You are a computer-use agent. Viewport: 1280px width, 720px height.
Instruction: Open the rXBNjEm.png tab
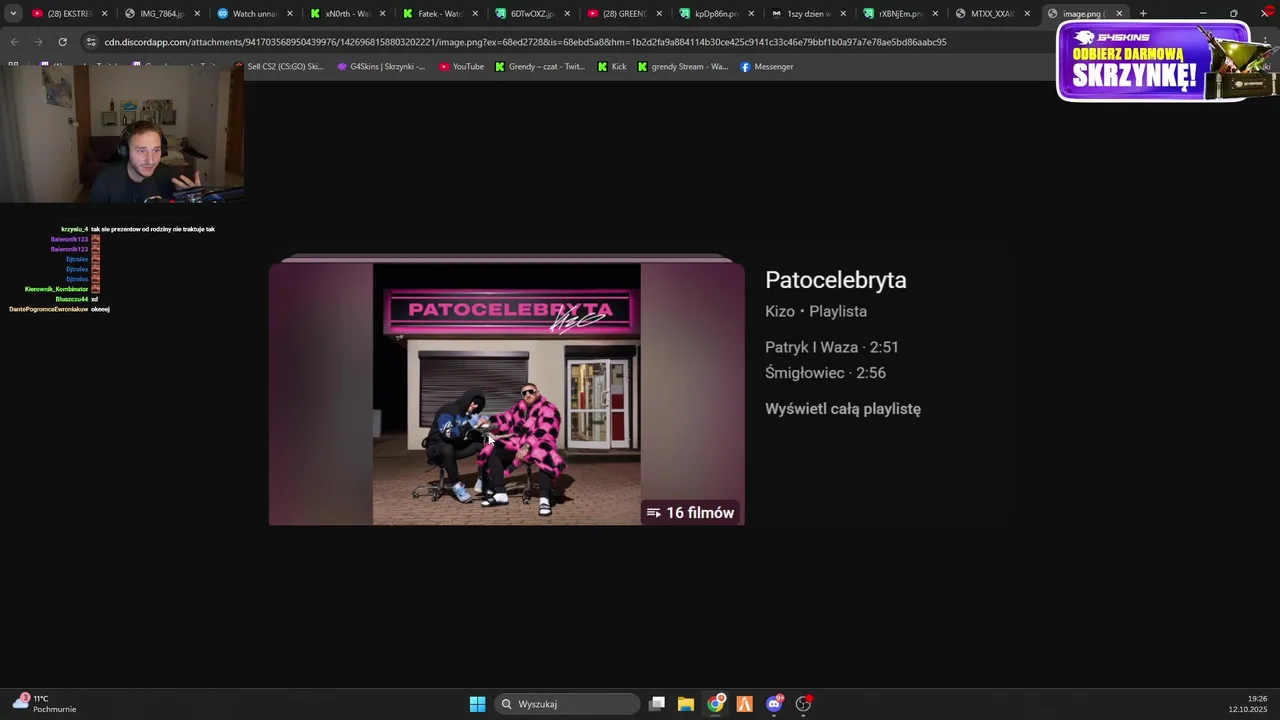(x=899, y=14)
